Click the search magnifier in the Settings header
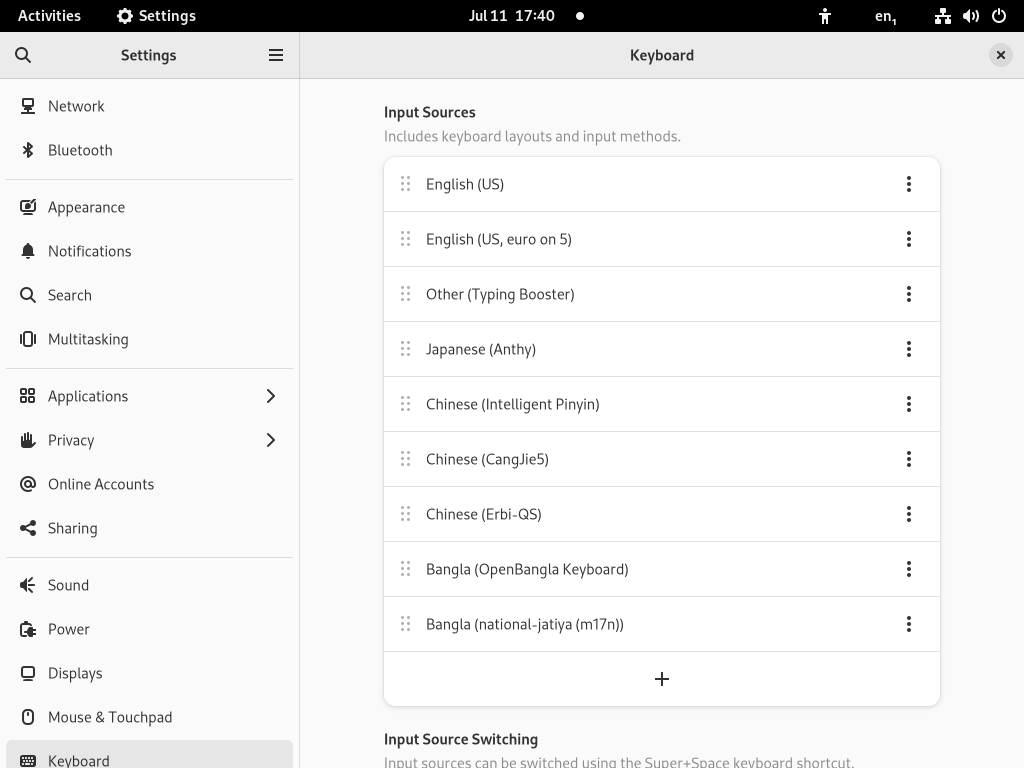1024x768 pixels. [23, 55]
